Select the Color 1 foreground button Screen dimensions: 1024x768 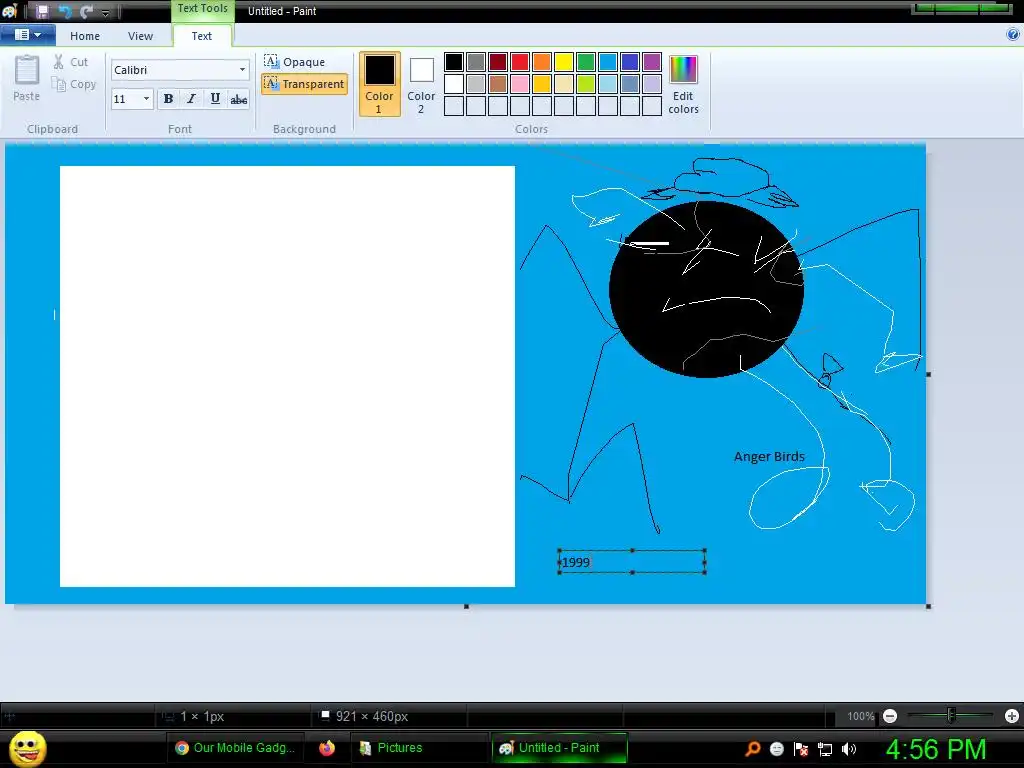379,84
